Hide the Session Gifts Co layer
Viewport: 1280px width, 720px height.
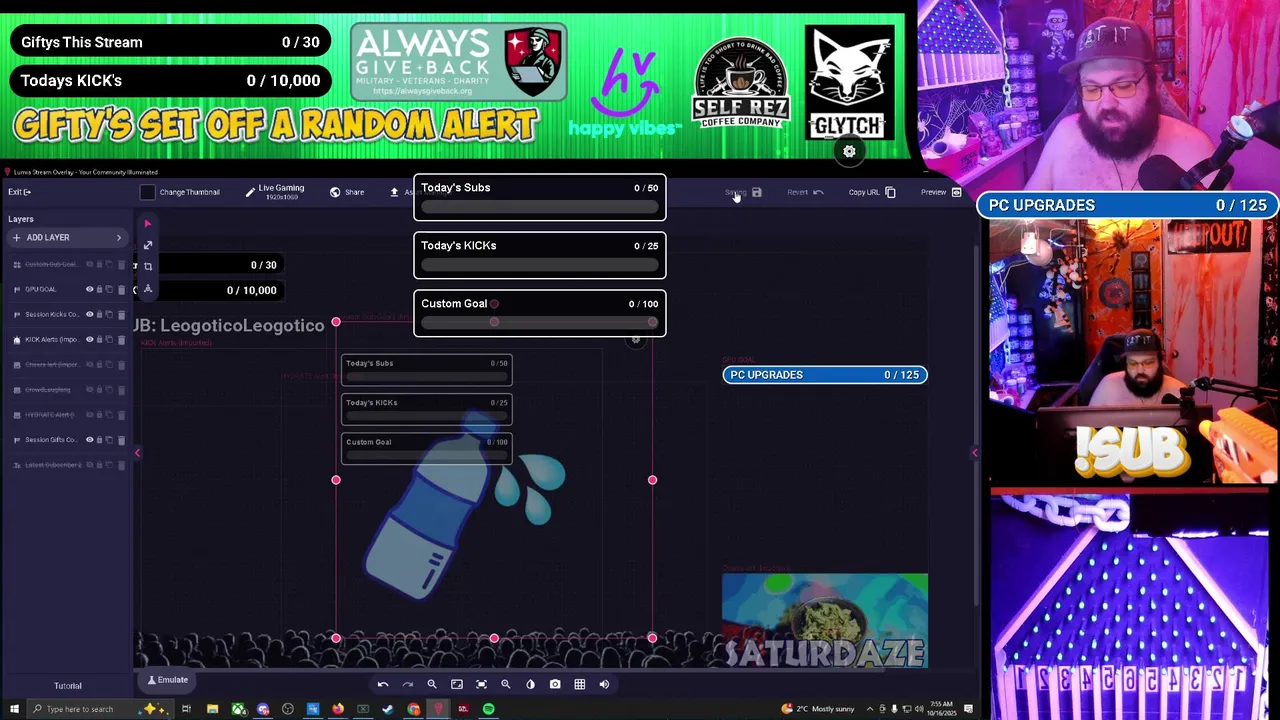click(90, 440)
